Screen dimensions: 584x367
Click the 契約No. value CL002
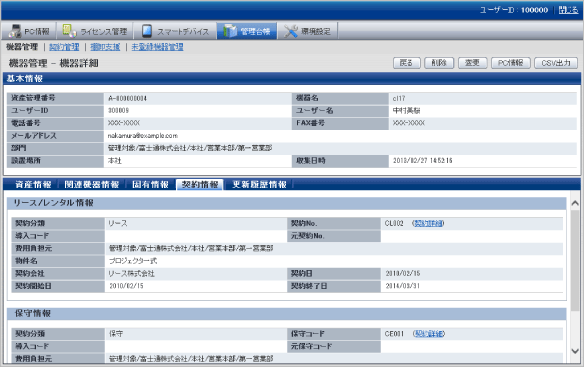pyautogui.click(x=394, y=223)
